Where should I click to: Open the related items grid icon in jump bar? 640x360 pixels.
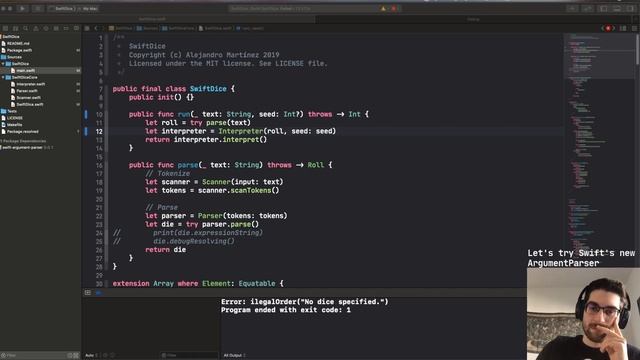point(87,28)
